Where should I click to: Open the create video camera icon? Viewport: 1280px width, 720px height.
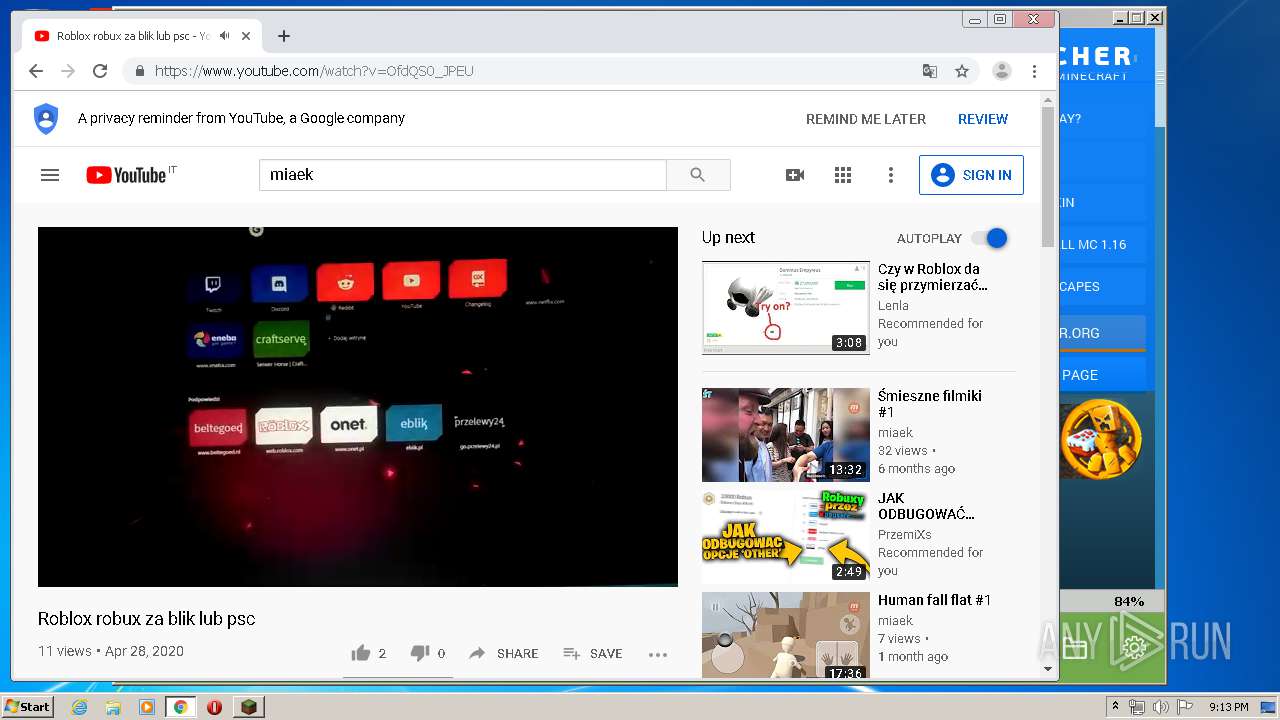tap(795, 175)
